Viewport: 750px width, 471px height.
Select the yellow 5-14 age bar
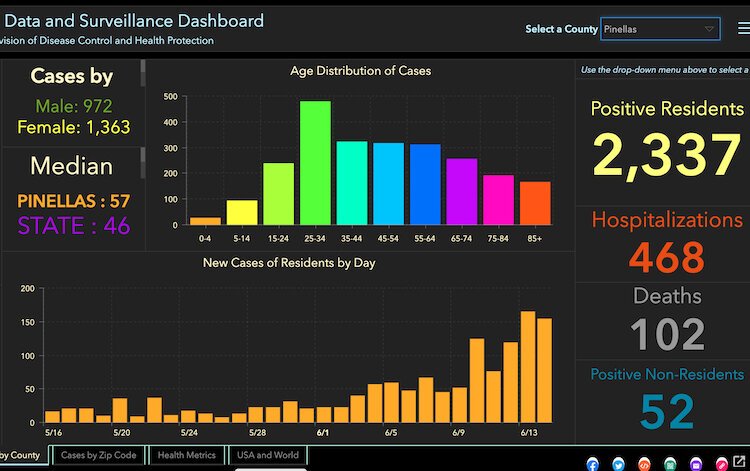(x=242, y=212)
